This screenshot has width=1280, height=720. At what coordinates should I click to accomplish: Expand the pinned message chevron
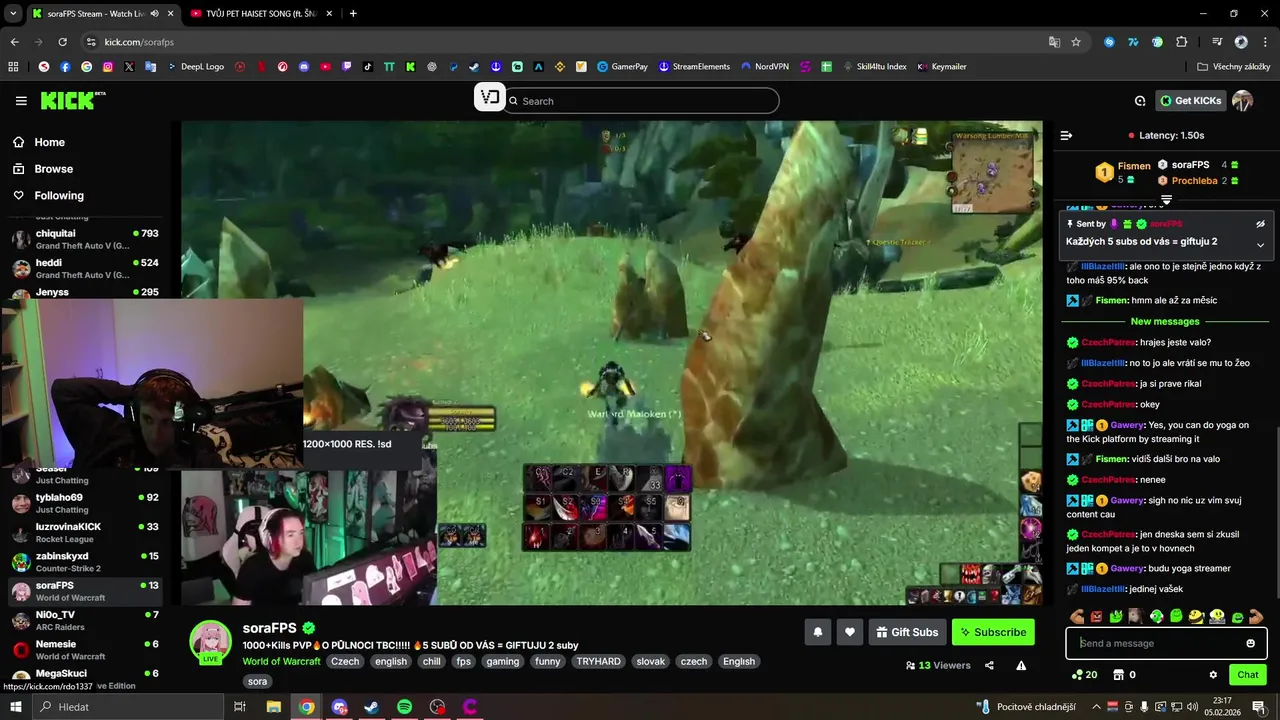(1260, 244)
